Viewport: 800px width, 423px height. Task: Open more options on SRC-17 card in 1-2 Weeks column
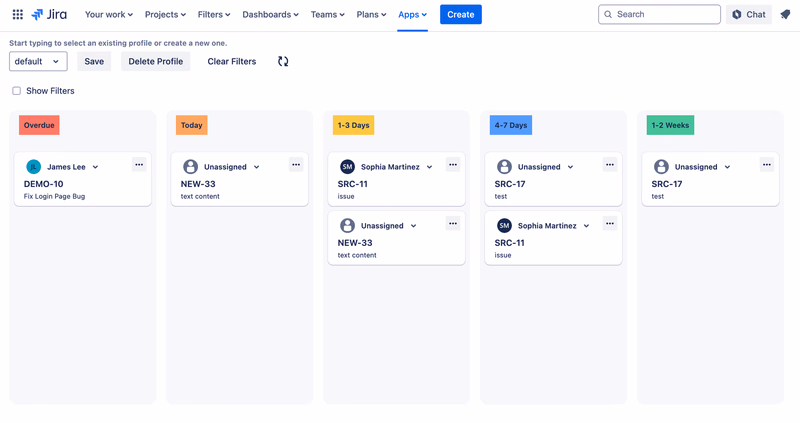tap(767, 164)
